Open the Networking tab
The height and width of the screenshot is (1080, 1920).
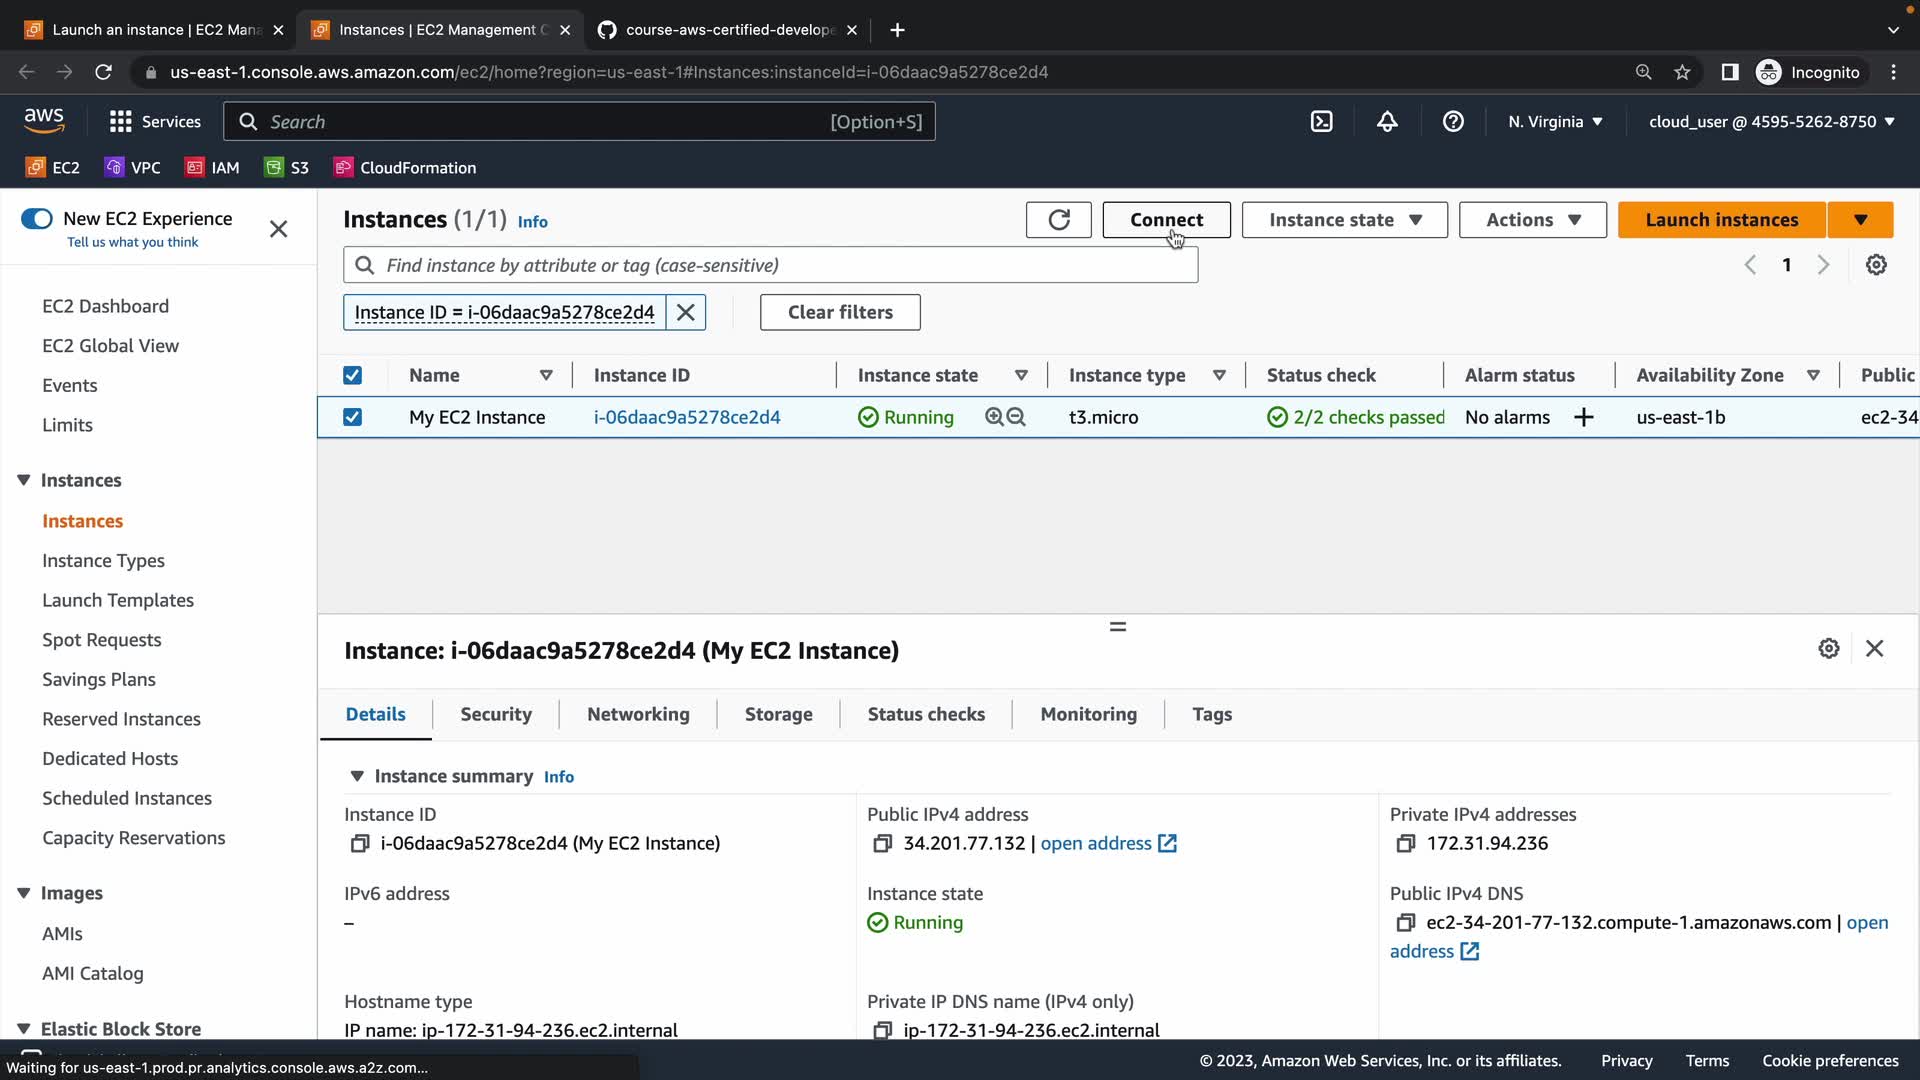click(x=638, y=714)
